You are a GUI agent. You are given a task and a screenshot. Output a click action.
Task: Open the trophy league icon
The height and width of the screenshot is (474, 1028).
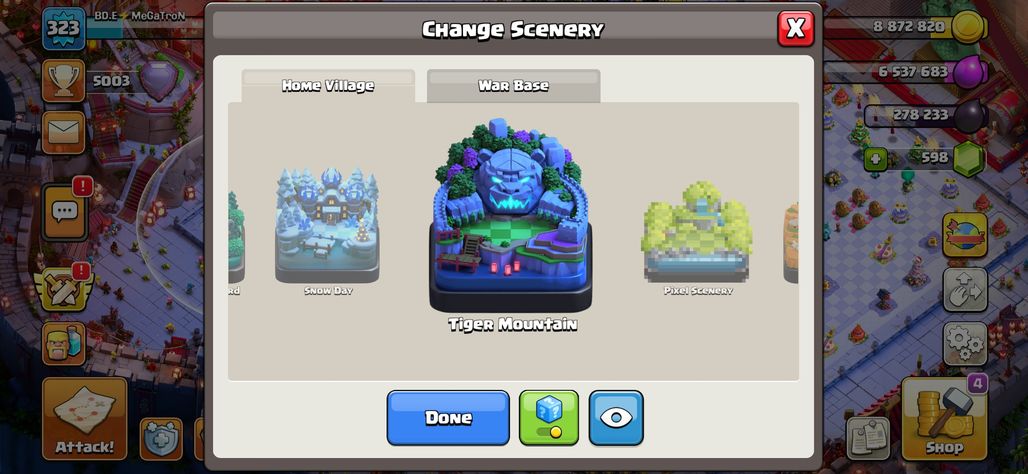click(64, 81)
